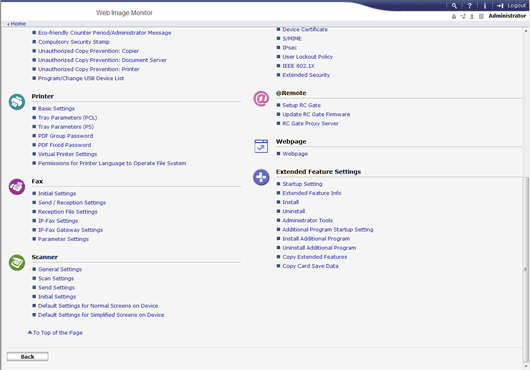Open Startup Setting link
Viewport: 530px width, 370px height.
point(302,184)
